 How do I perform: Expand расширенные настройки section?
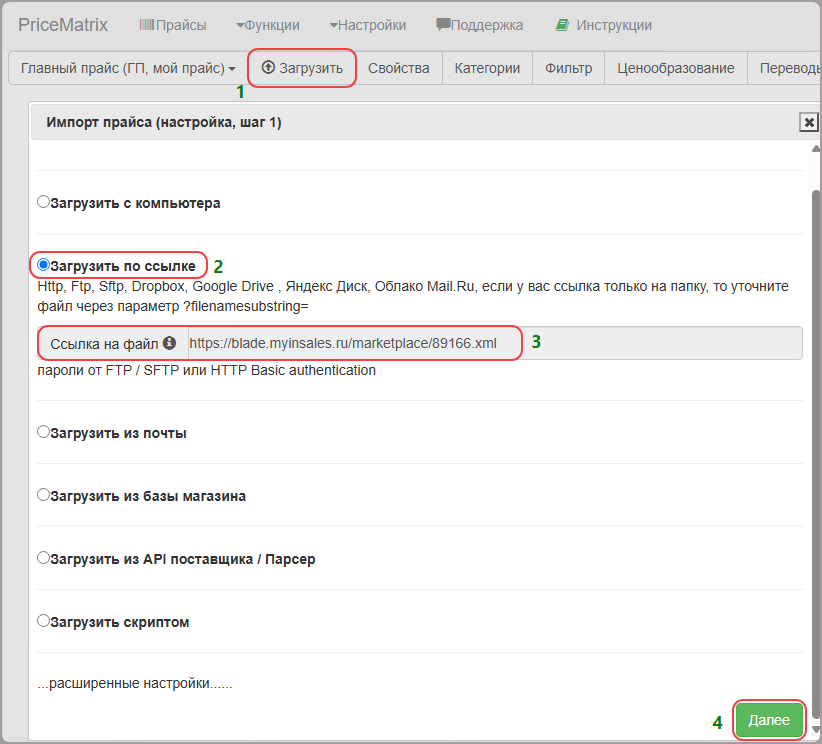tap(135, 684)
